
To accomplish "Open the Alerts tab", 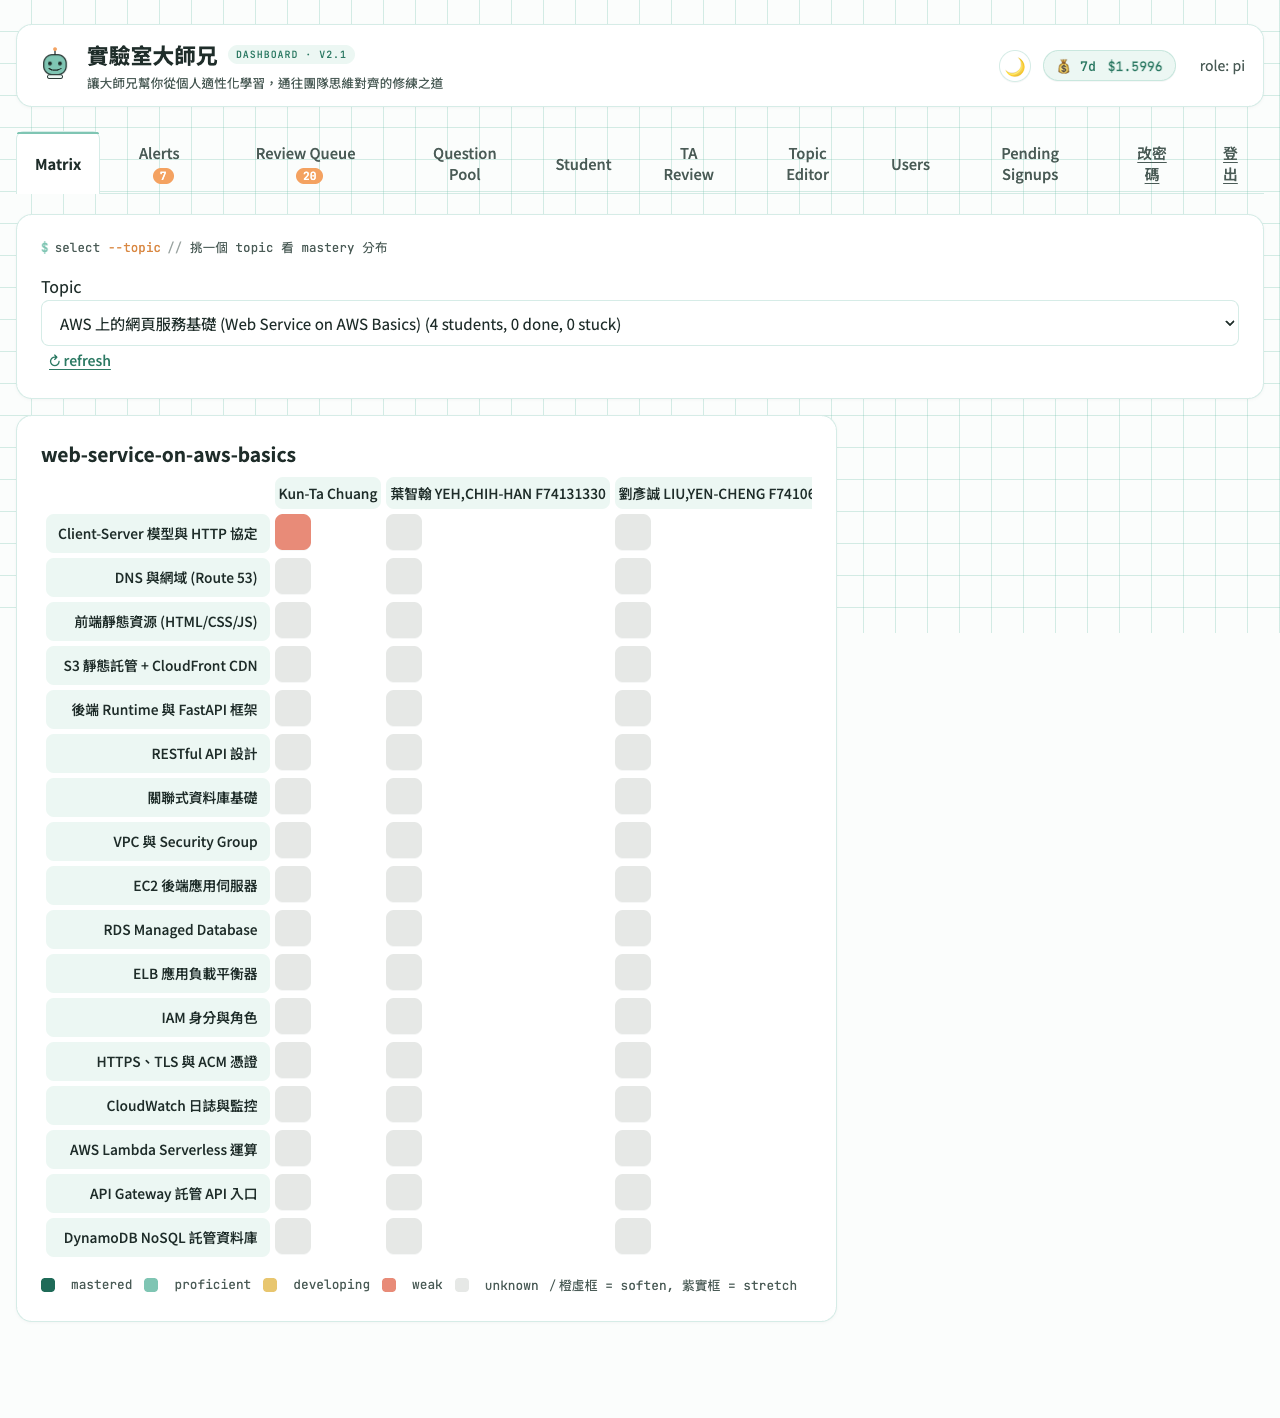I will point(159,164).
